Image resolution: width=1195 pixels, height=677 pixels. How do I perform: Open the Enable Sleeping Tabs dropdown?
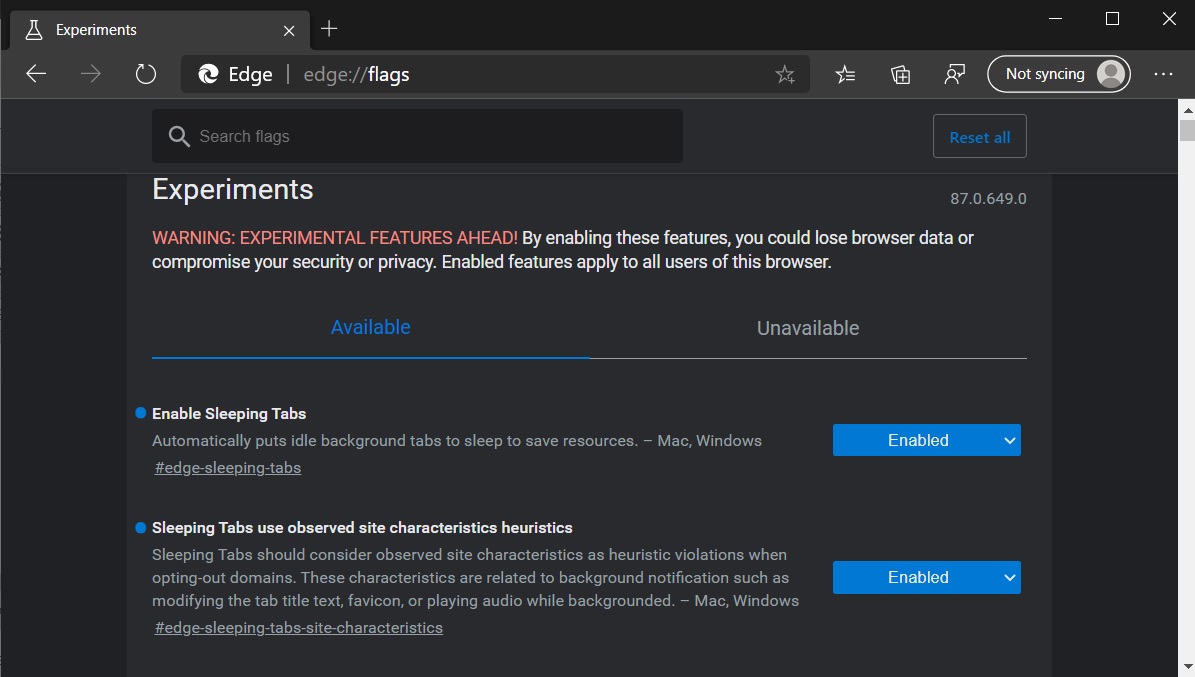pyautogui.click(x=926, y=440)
